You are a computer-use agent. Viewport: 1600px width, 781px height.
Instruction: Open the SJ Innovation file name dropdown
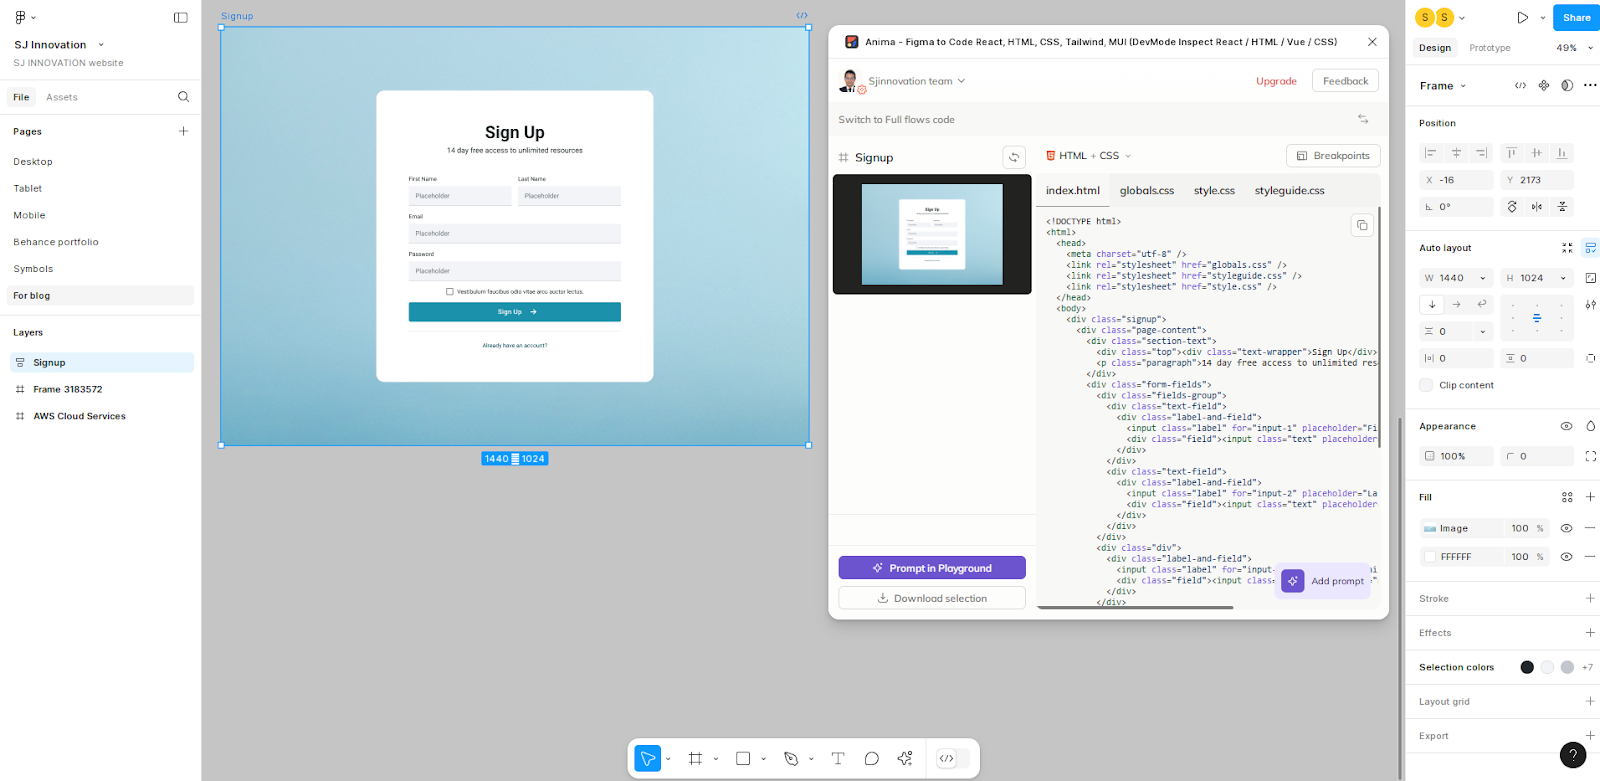click(x=101, y=45)
